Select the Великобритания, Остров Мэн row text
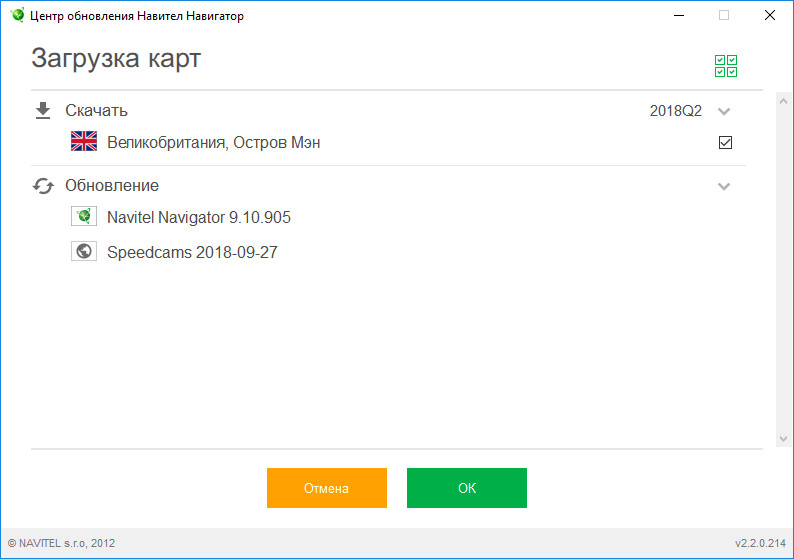The width and height of the screenshot is (794, 559). [x=214, y=142]
